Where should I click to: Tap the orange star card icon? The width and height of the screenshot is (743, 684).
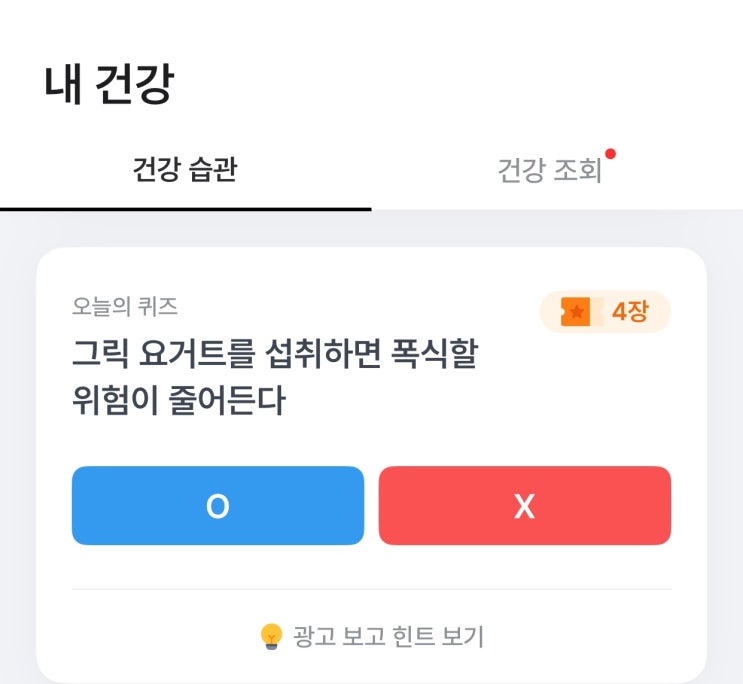tap(575, 312)
